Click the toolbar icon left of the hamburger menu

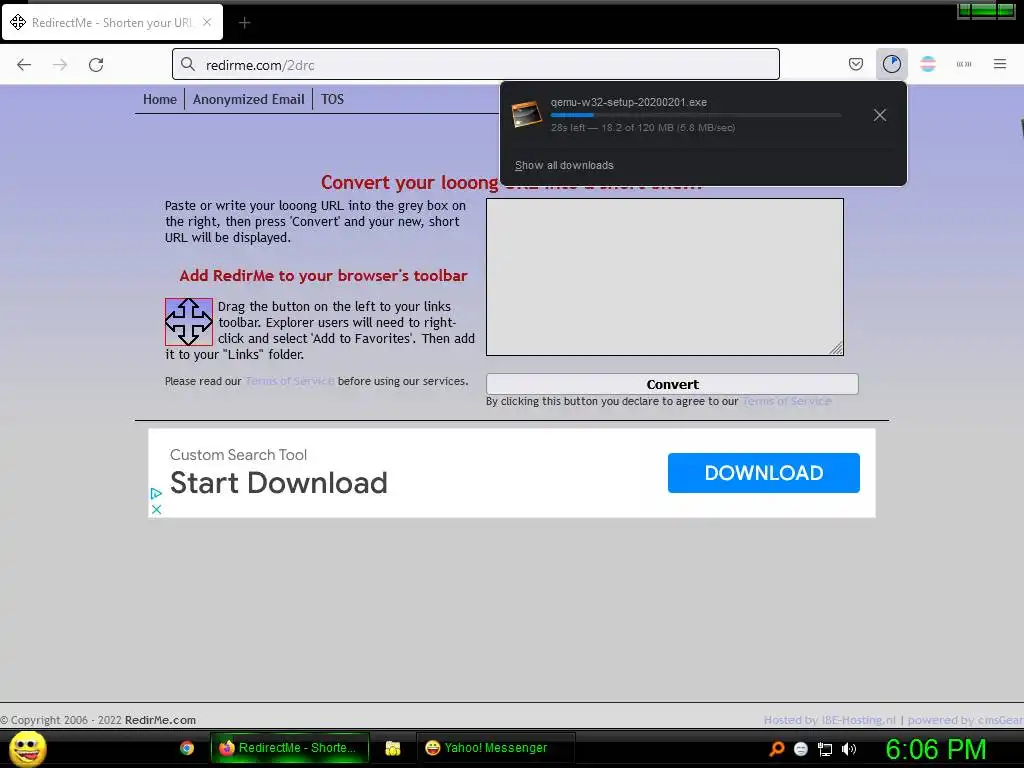(x=964, y=64)
